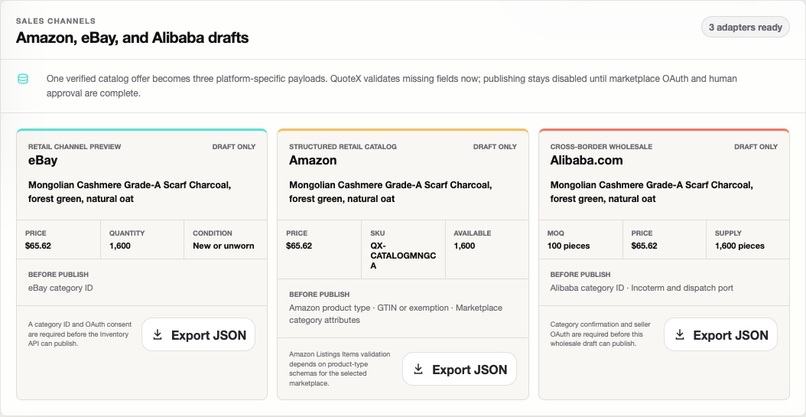Click the eBay quantity value 1,600
806x417 pixels.
[x=120, y=246]
